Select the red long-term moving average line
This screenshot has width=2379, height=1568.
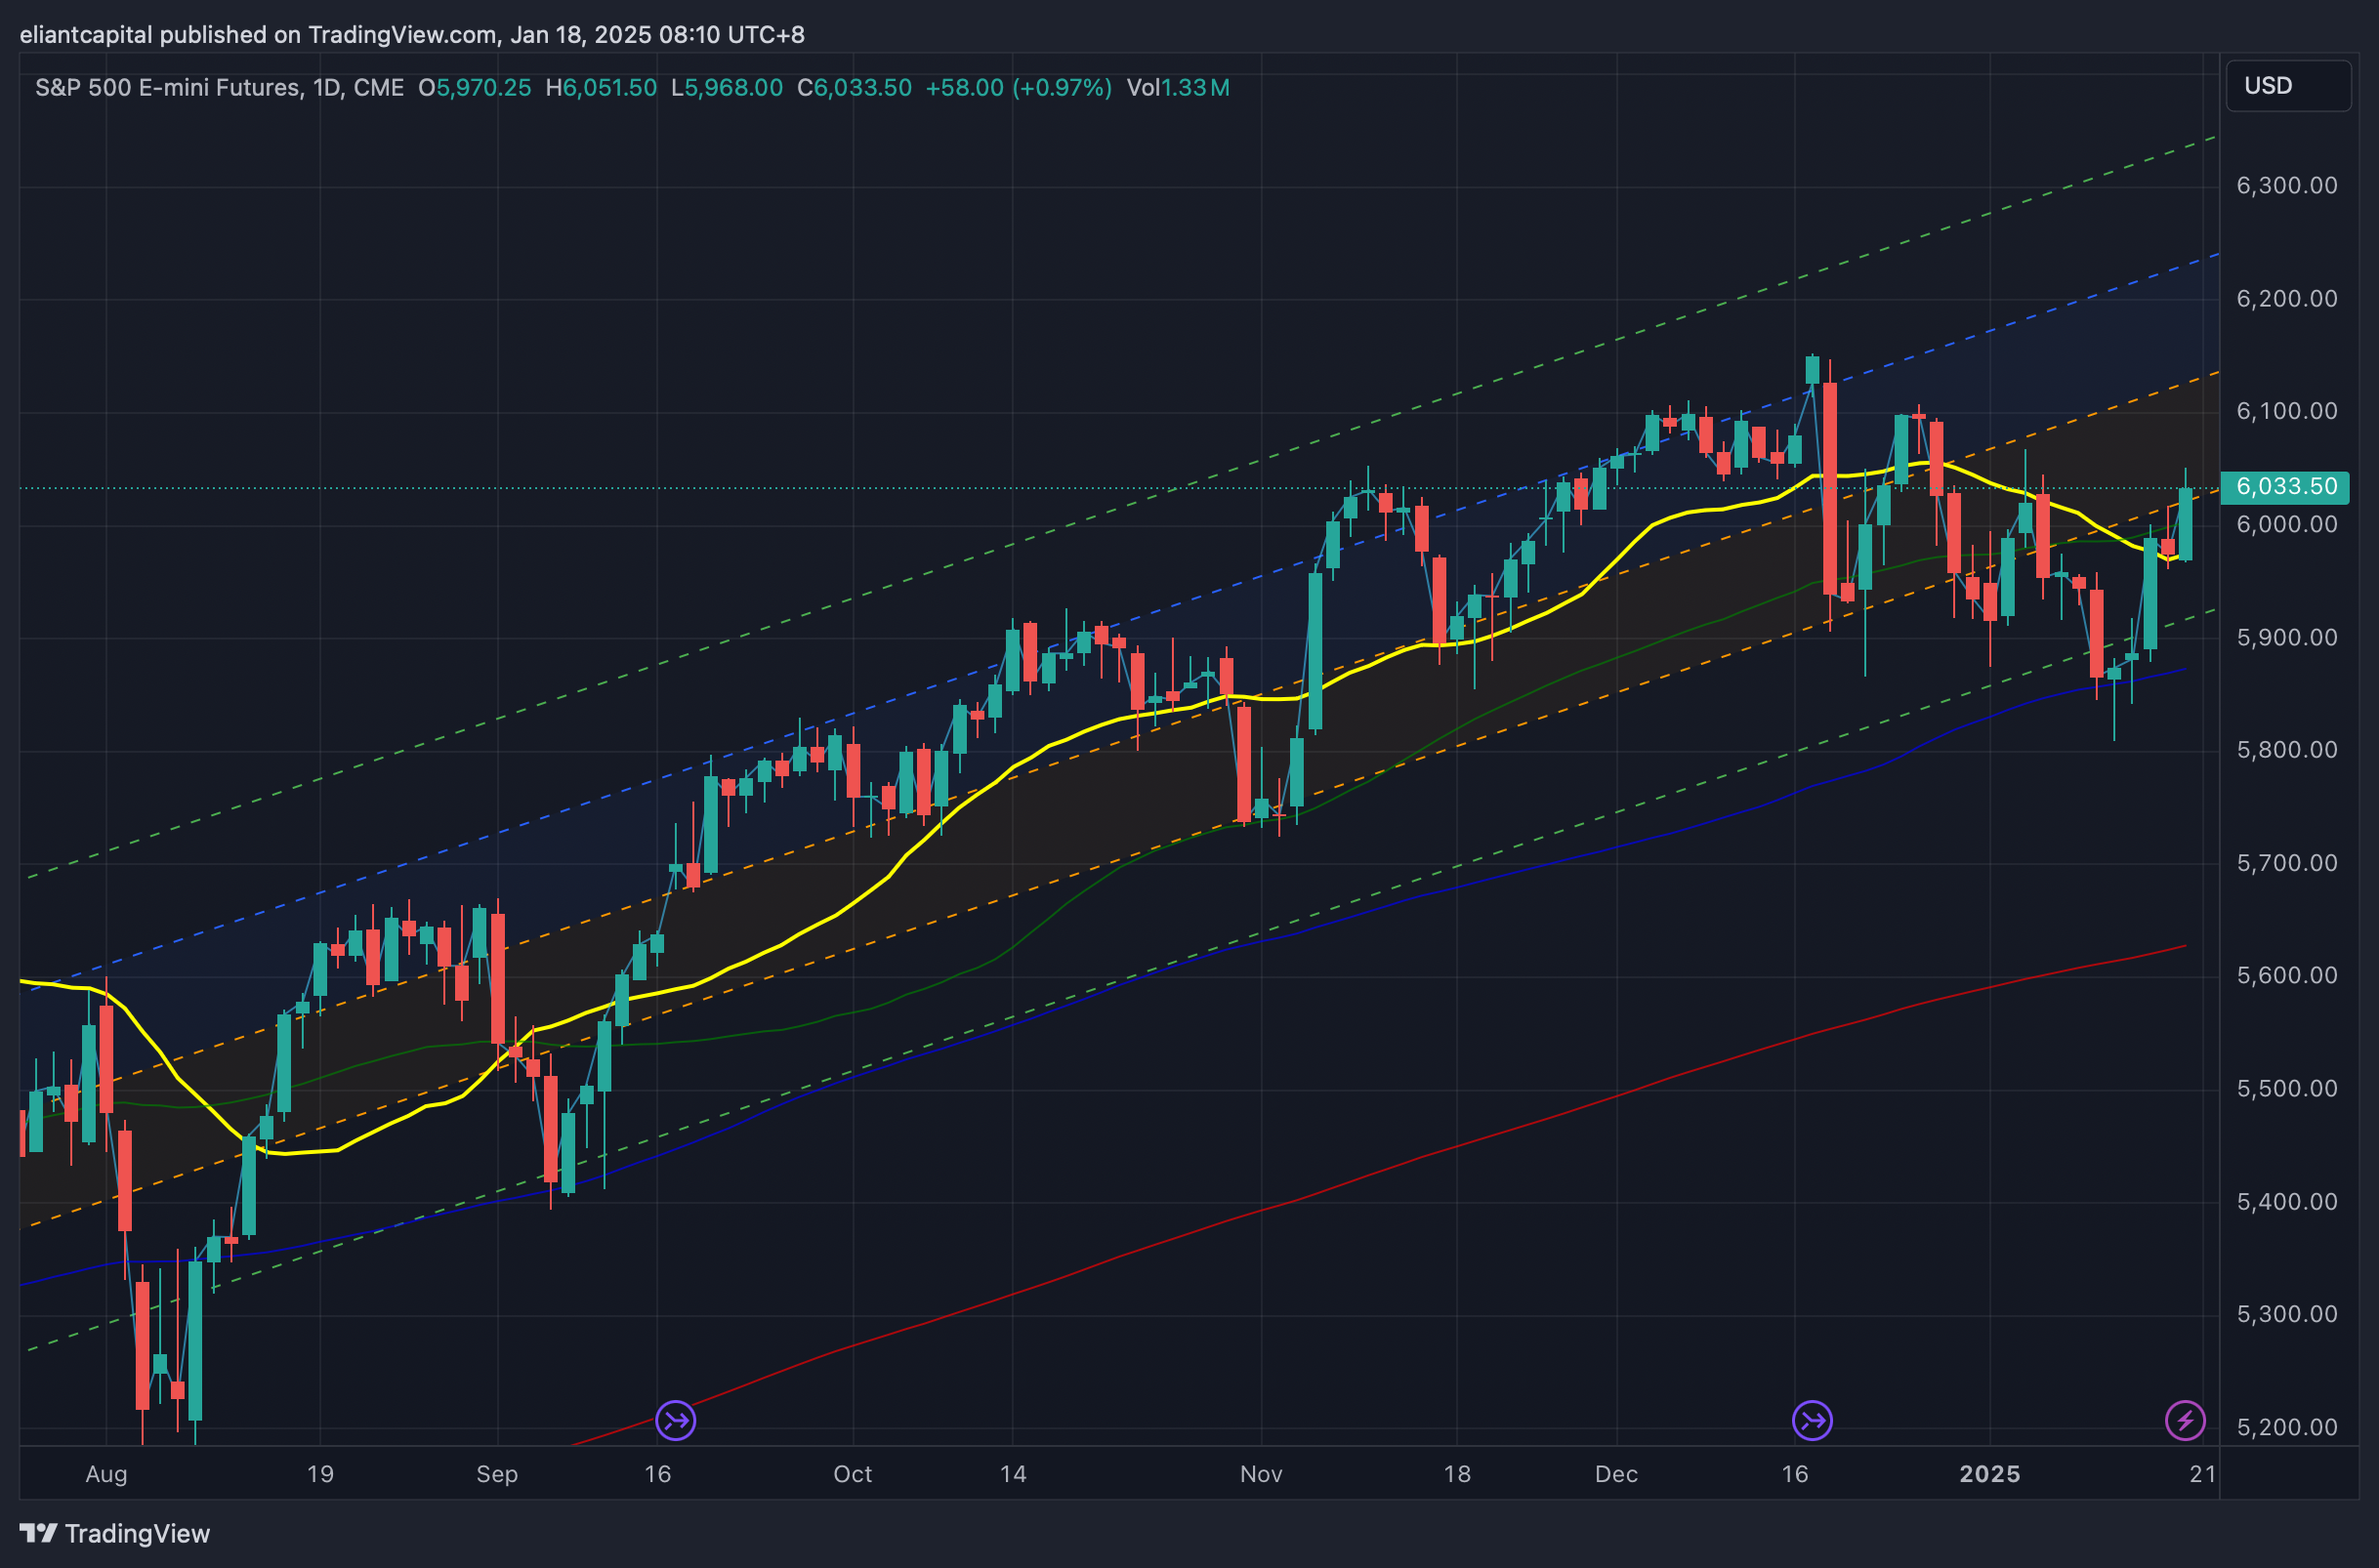(x=1300, y=1200)
